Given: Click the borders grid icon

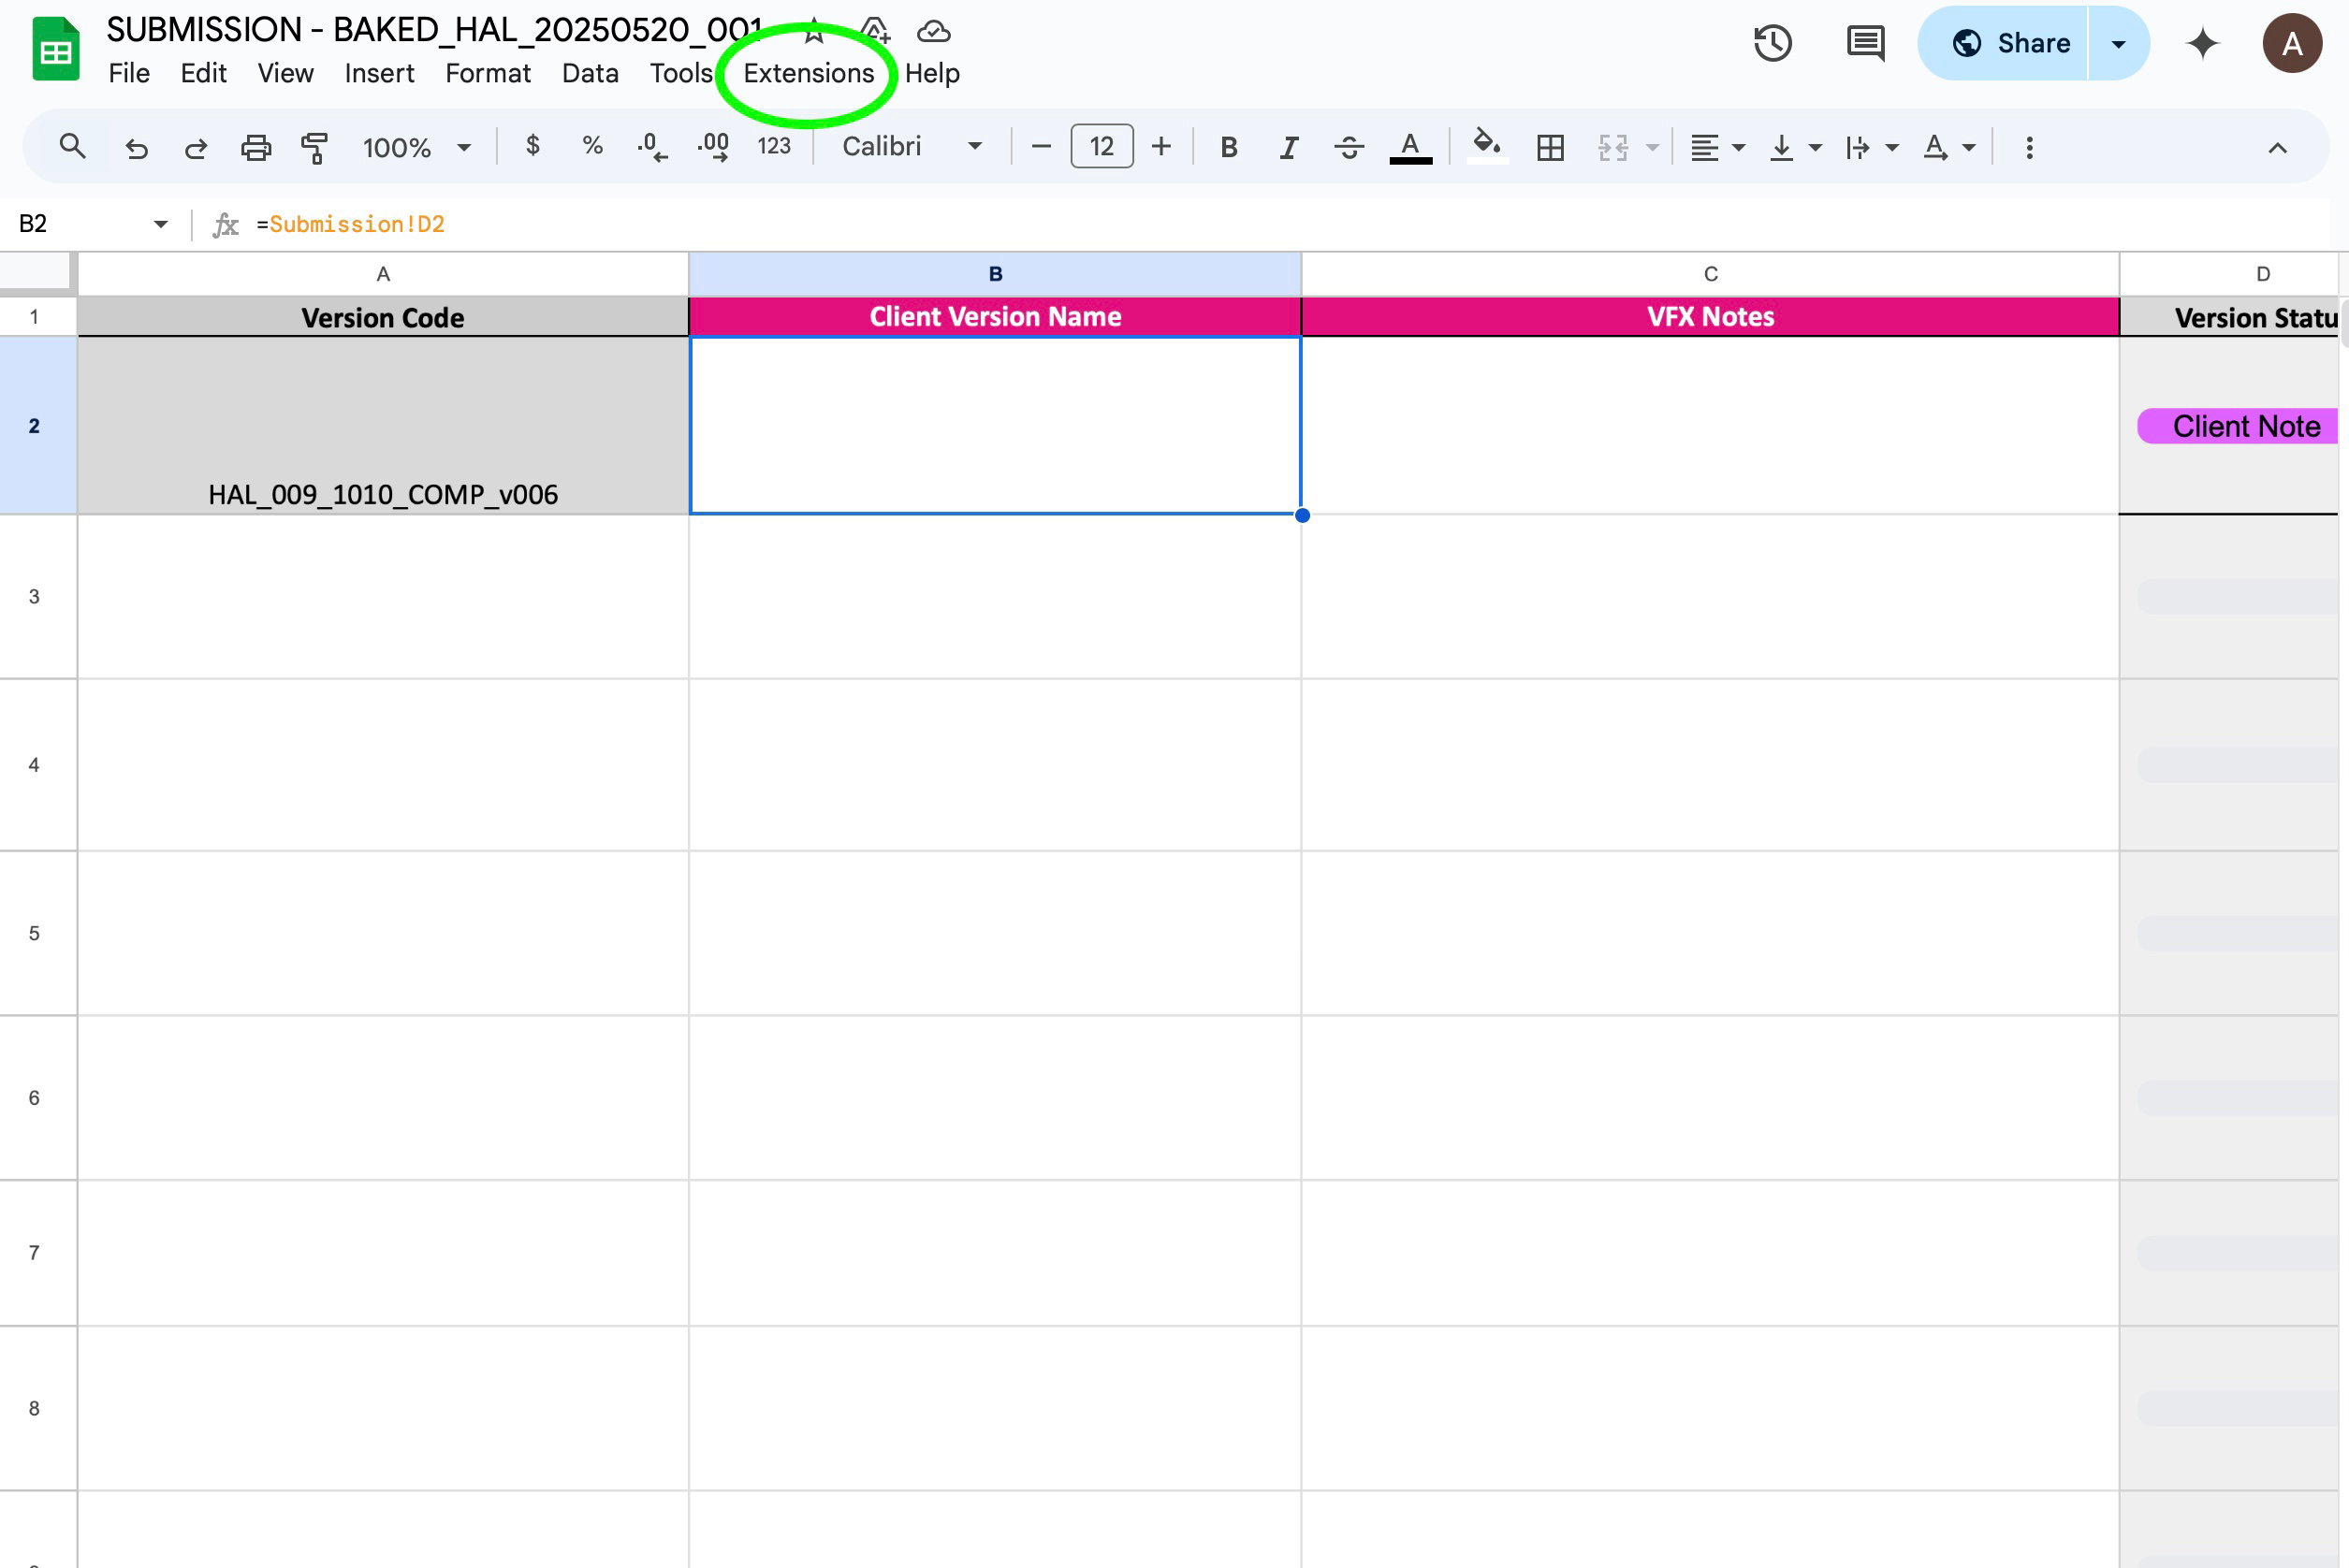Looking at the screenshot, I should pos(1550,148).
